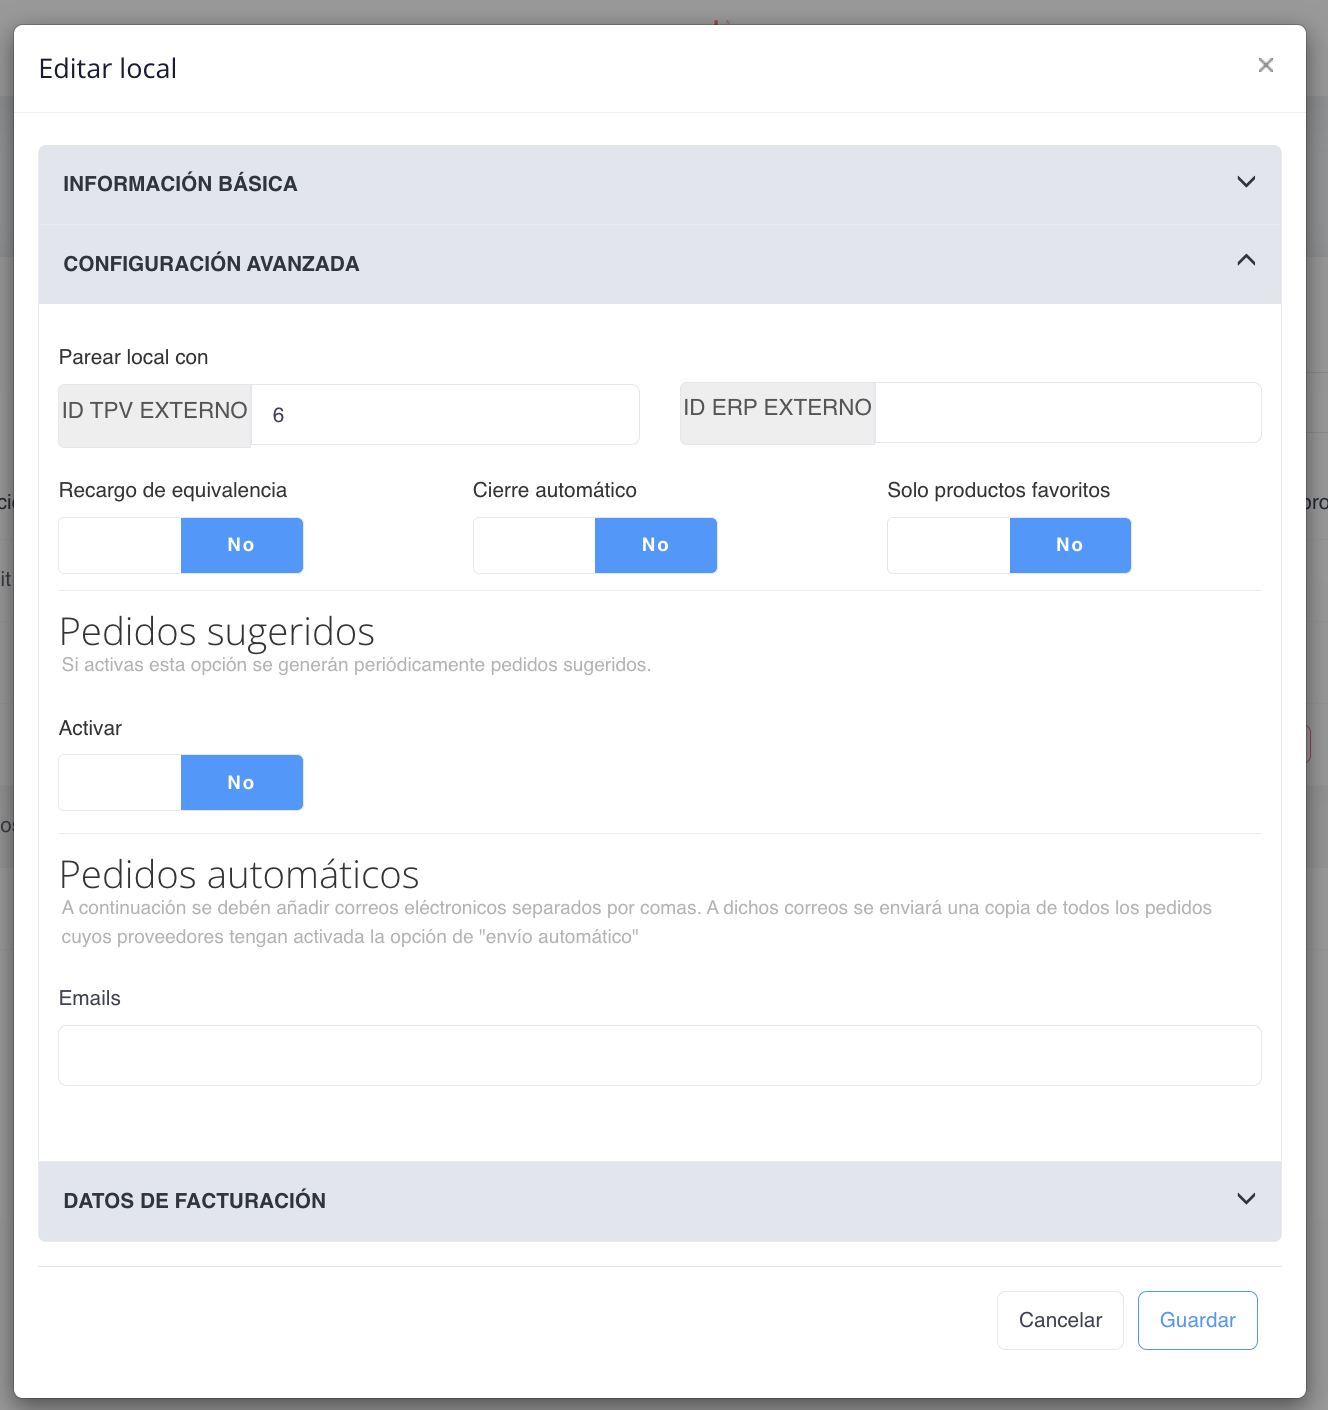Toggle the Solo productos favoritos switch
This screenshot has width=1328, height=1410.
coord(1009,545)
